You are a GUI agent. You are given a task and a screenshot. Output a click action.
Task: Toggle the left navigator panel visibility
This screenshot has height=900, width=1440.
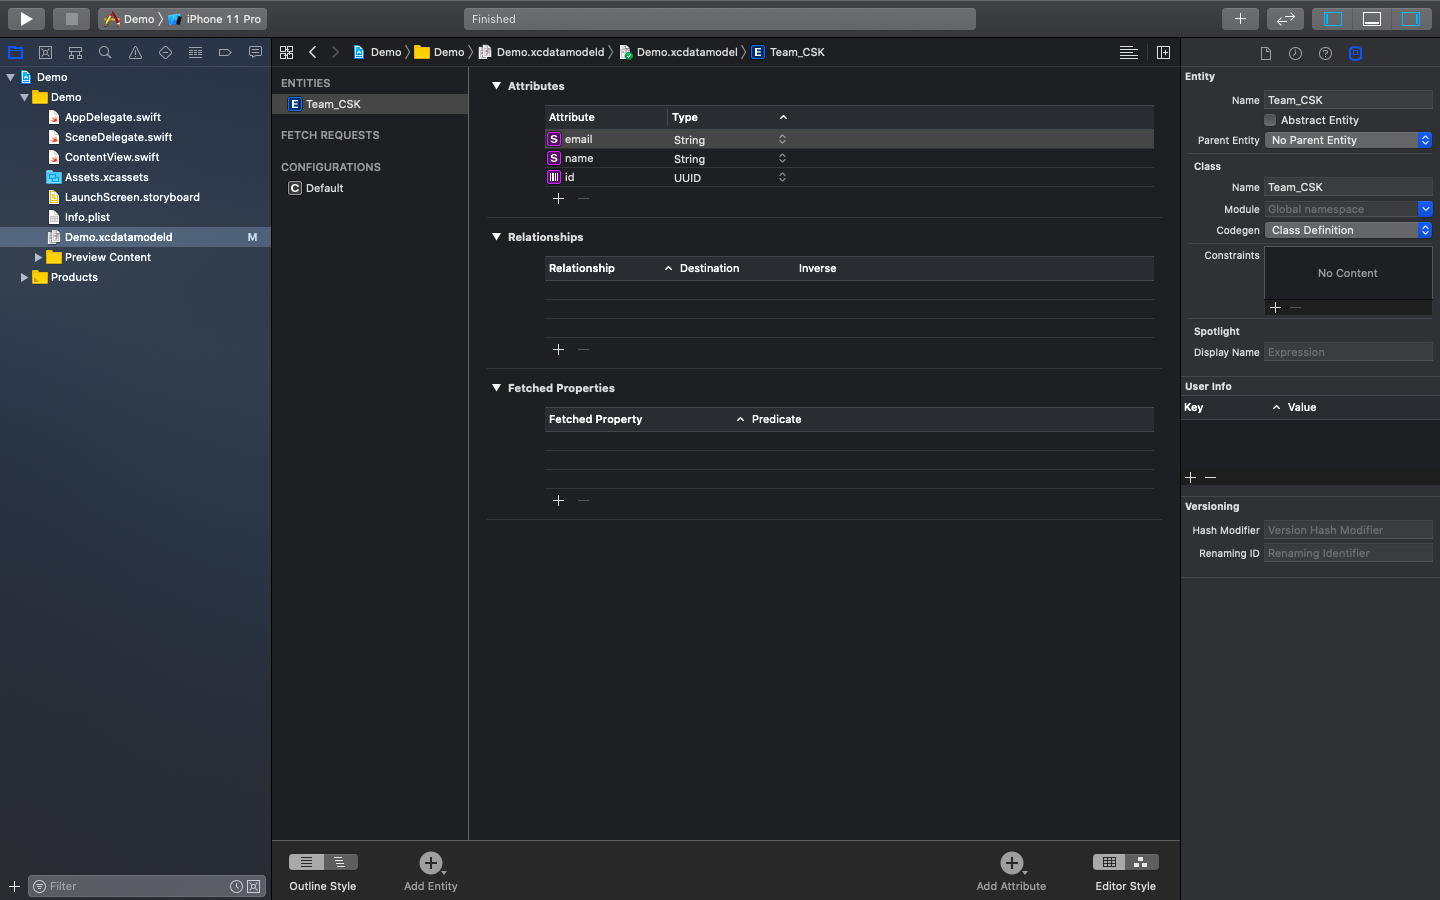click(x=1333, y=18)
